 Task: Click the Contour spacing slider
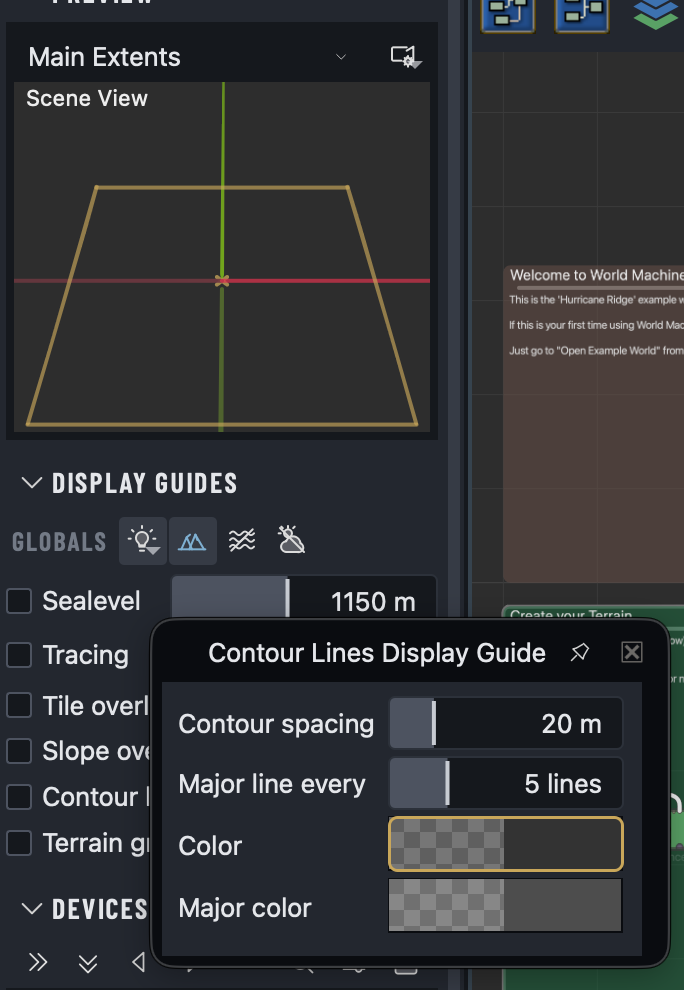tap(505, 723)
